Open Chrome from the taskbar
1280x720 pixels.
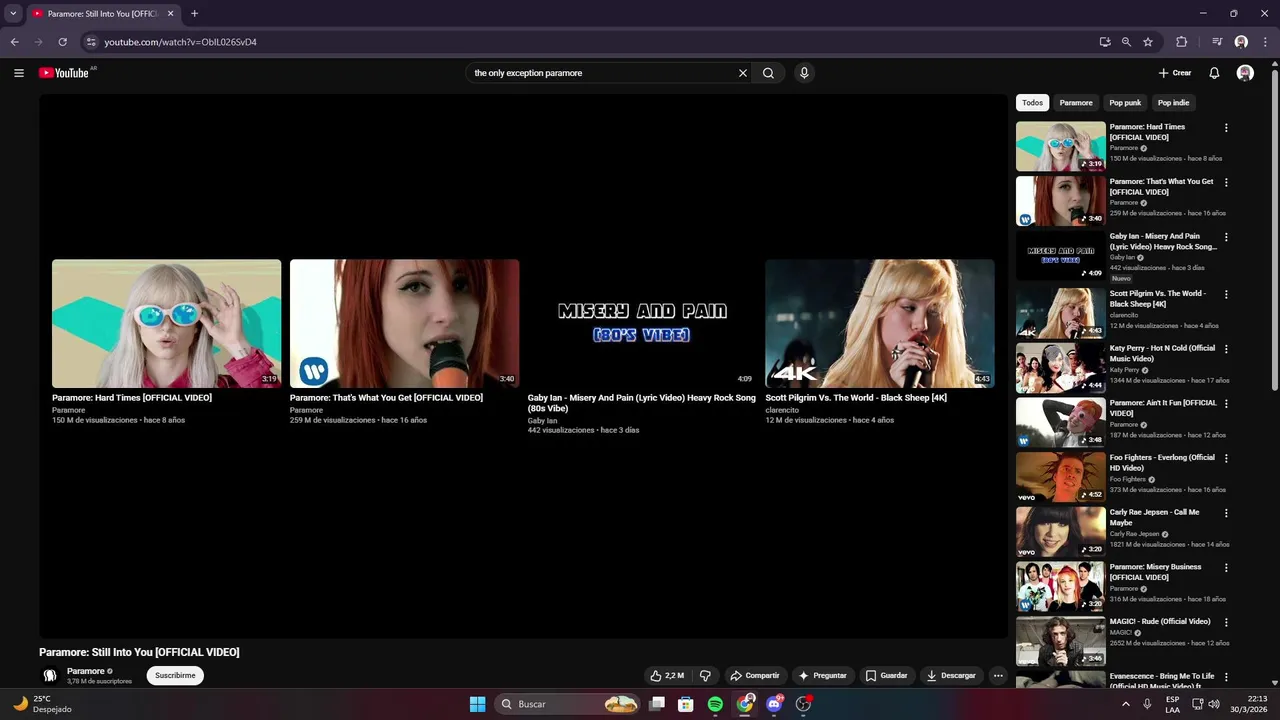point(745,704)
